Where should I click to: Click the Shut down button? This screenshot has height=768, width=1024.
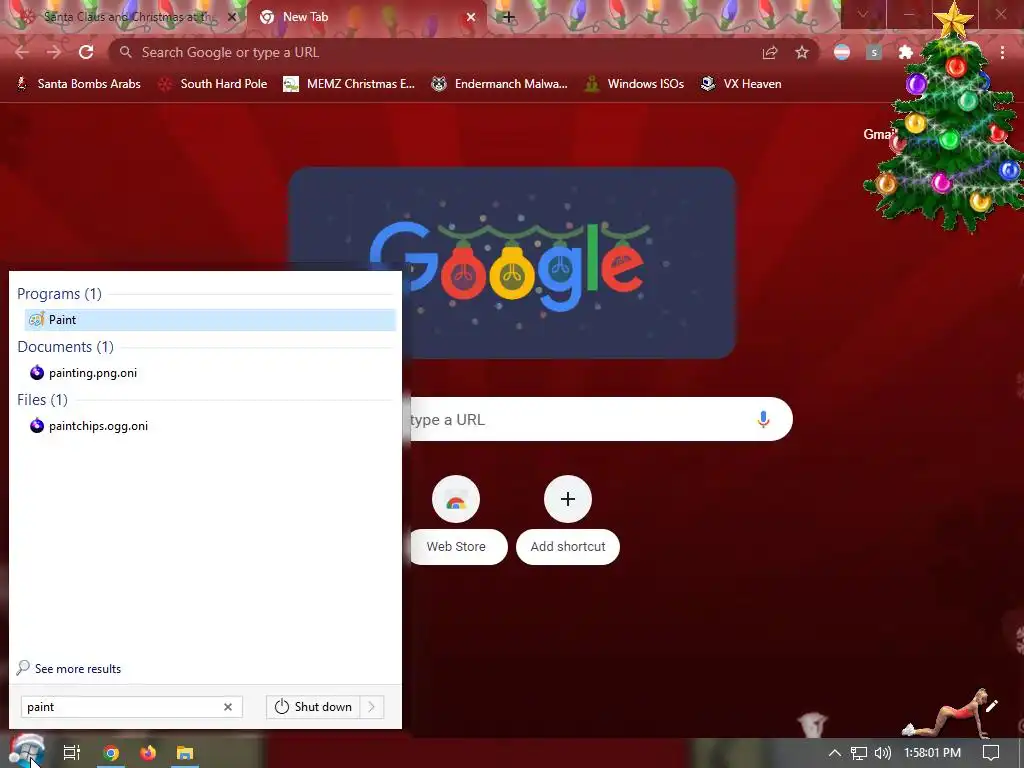point(313,707)
